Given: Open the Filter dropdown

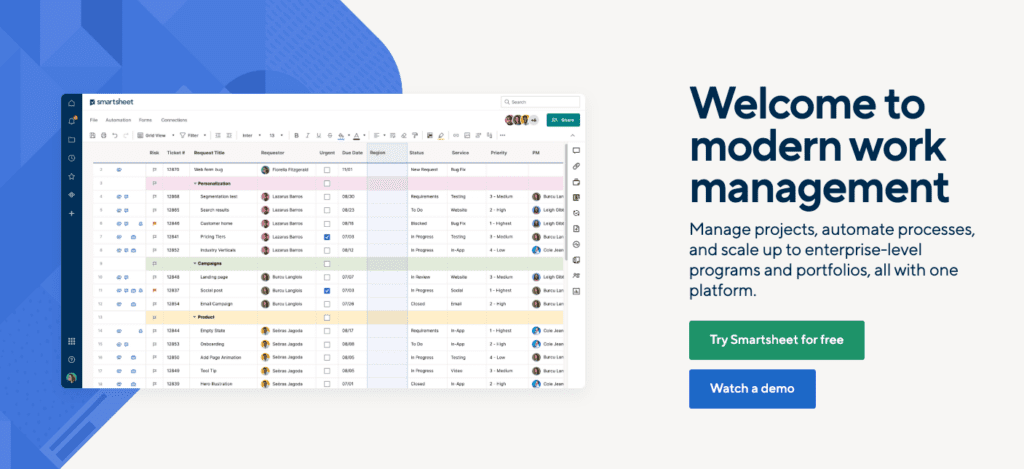Looking at the screenshot, I should pos(193,135).
